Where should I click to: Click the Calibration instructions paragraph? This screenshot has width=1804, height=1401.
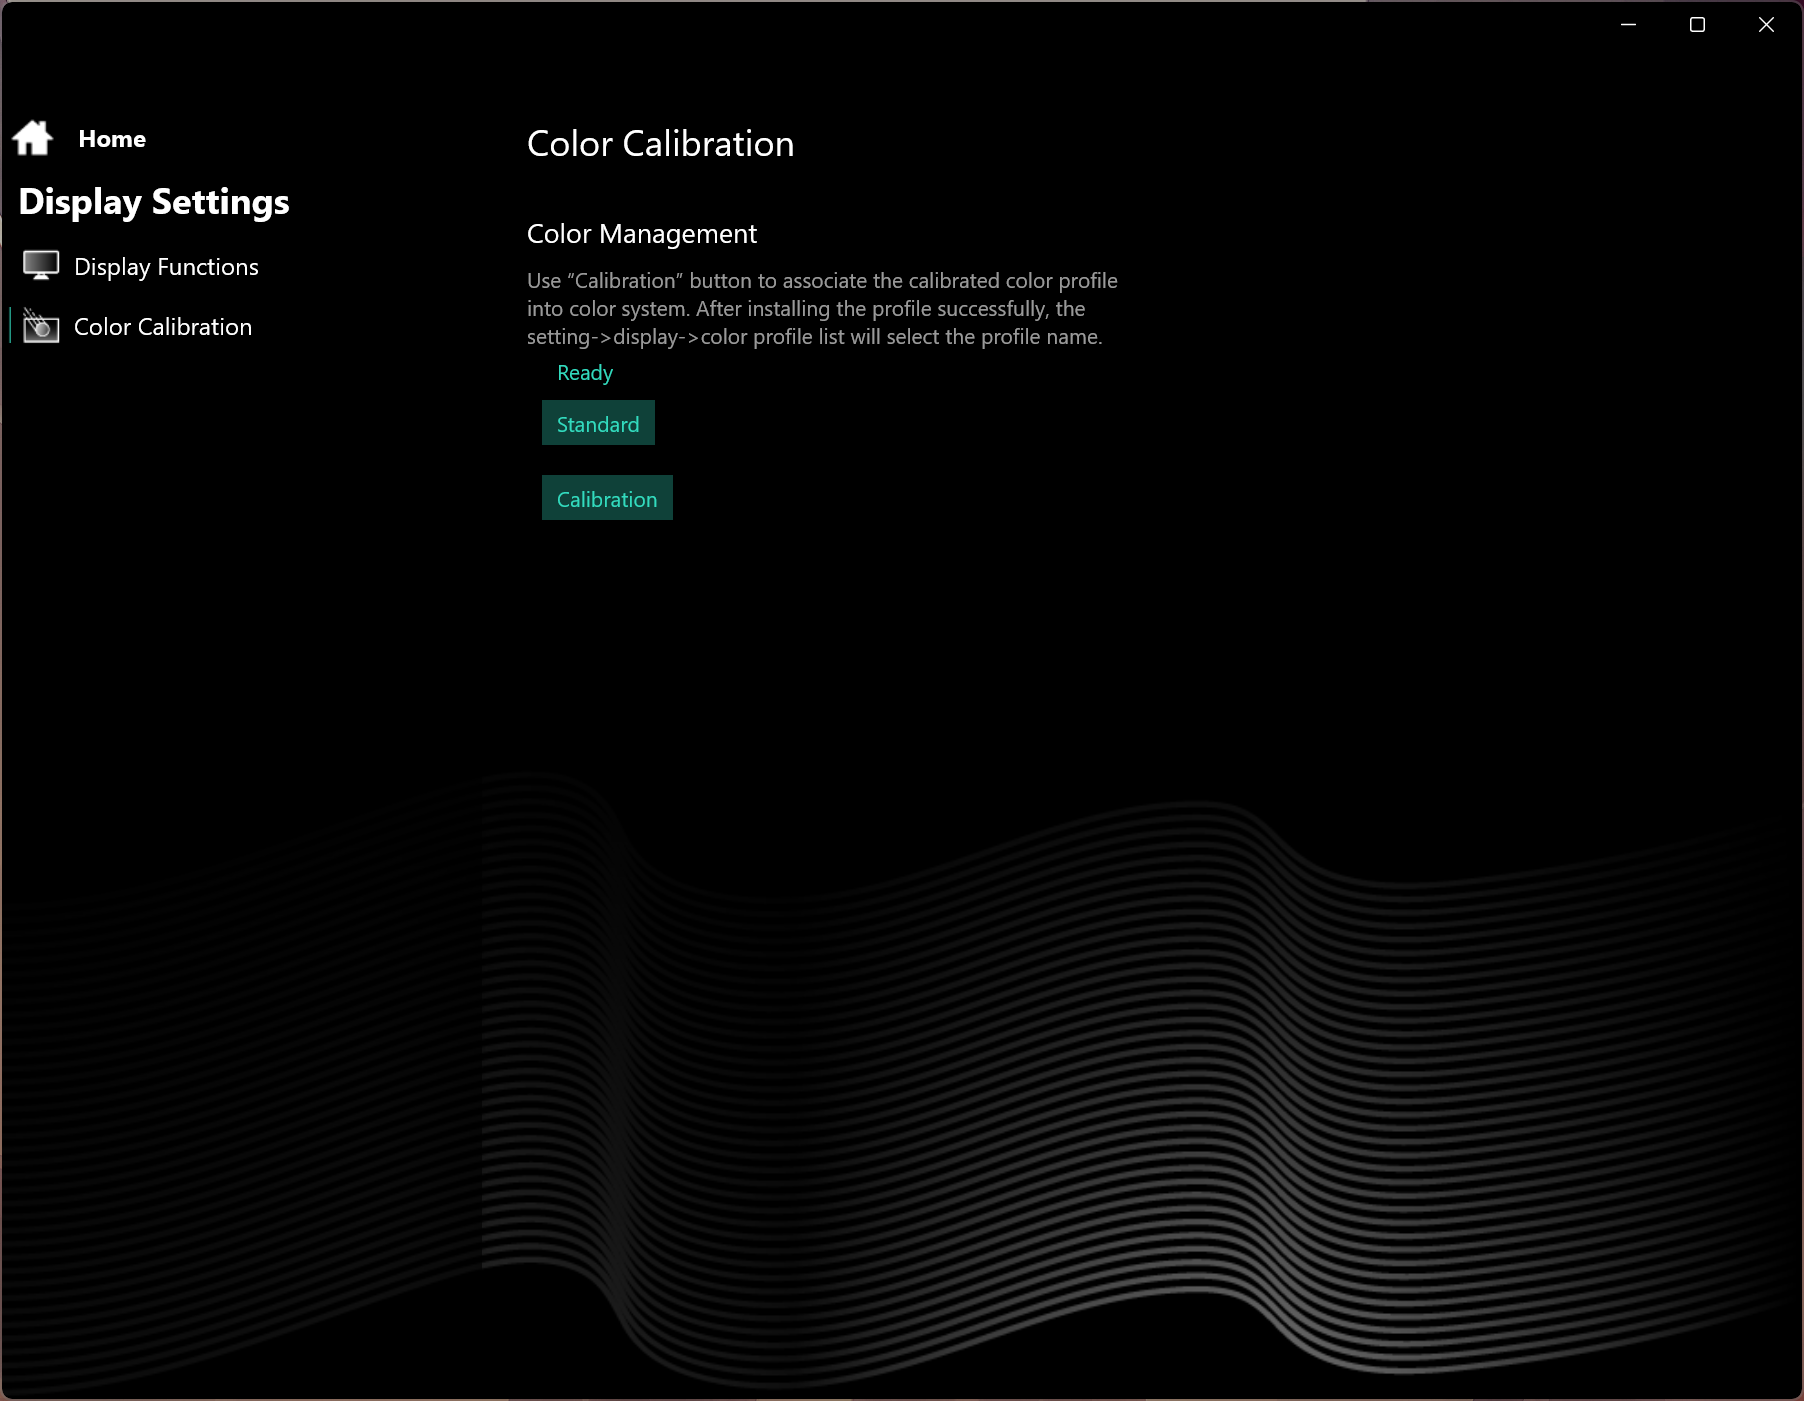pyautogui.click(x=822, y=309)
